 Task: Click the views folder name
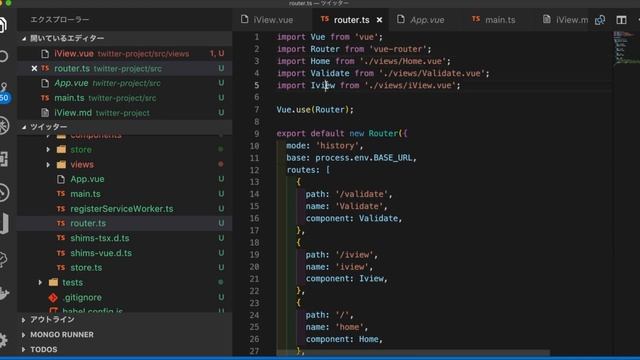point(82,164)
